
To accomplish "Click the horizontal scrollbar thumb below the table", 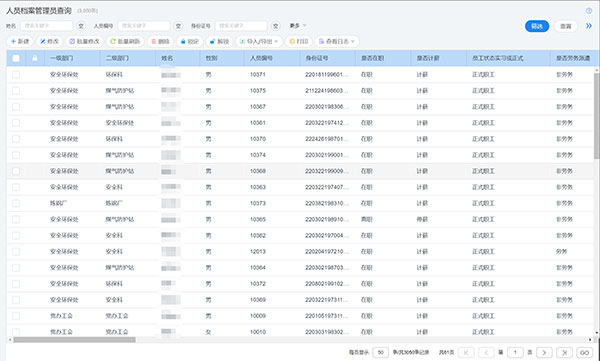I will click(x=74, y=340).
